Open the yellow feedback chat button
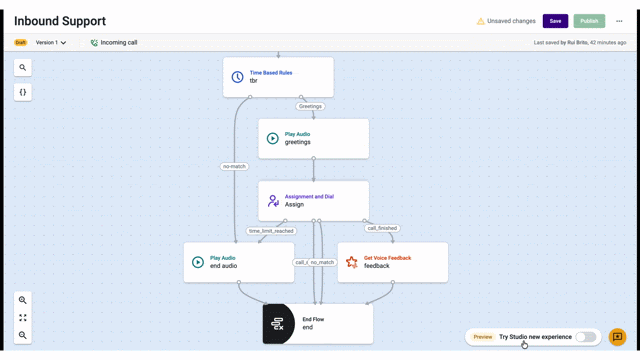The width and height of the screenshot is (640, 360). coord(617,337)
